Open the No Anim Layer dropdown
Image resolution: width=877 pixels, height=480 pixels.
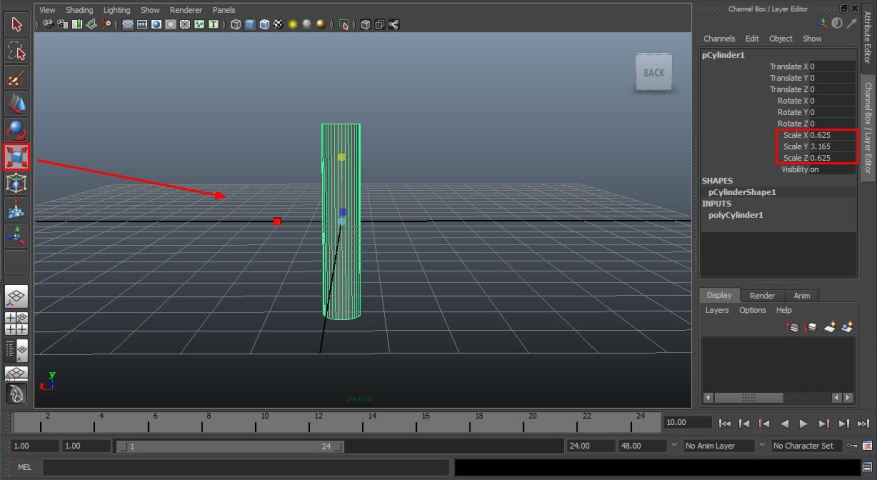coord(718,446)
